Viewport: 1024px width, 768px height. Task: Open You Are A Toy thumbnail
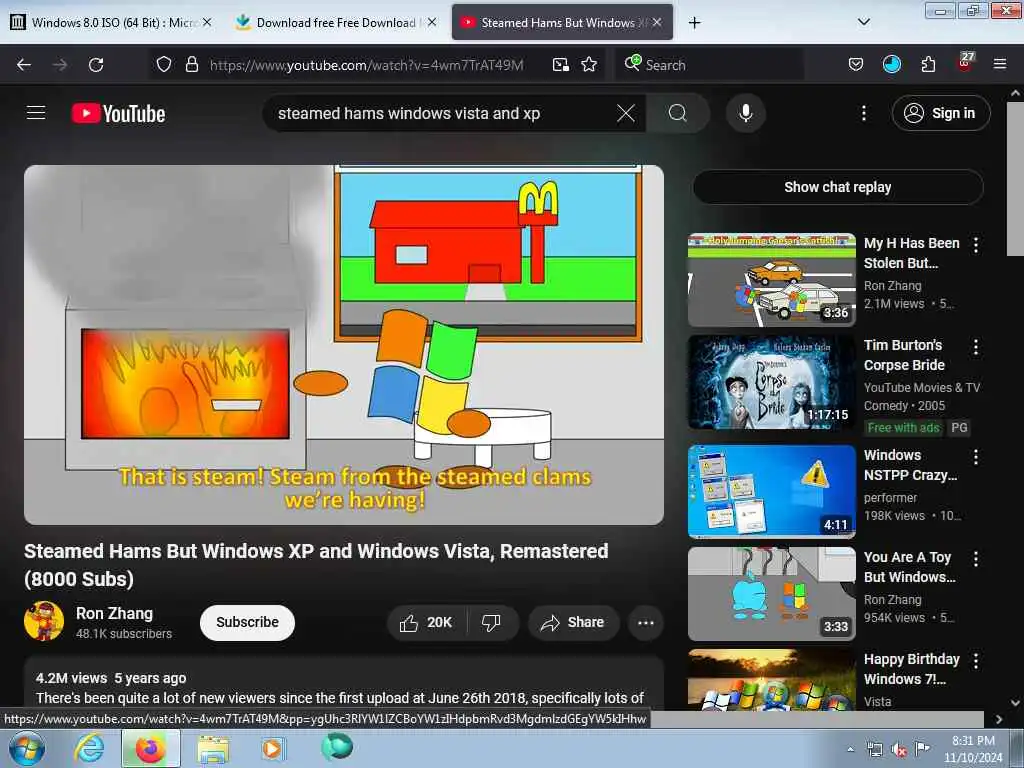[x=771, y=594]
